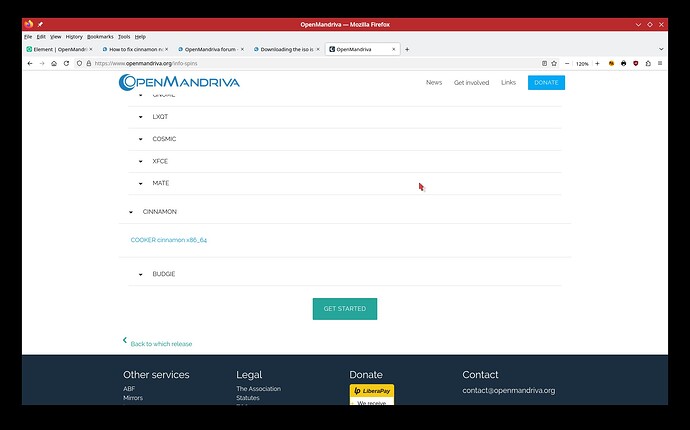This screenshot has width=690, height=430.
Task: Open the File menu
Action: coord(28,37)
